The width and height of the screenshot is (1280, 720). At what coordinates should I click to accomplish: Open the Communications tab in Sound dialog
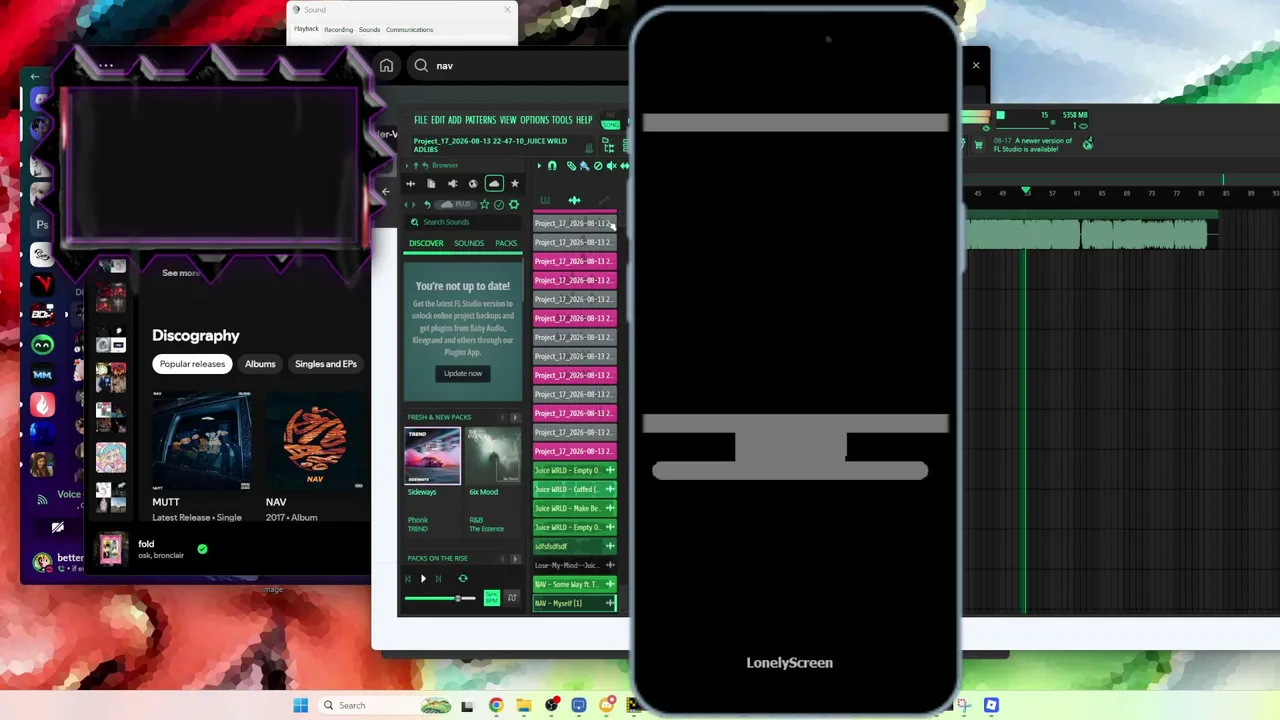[409, 30]
